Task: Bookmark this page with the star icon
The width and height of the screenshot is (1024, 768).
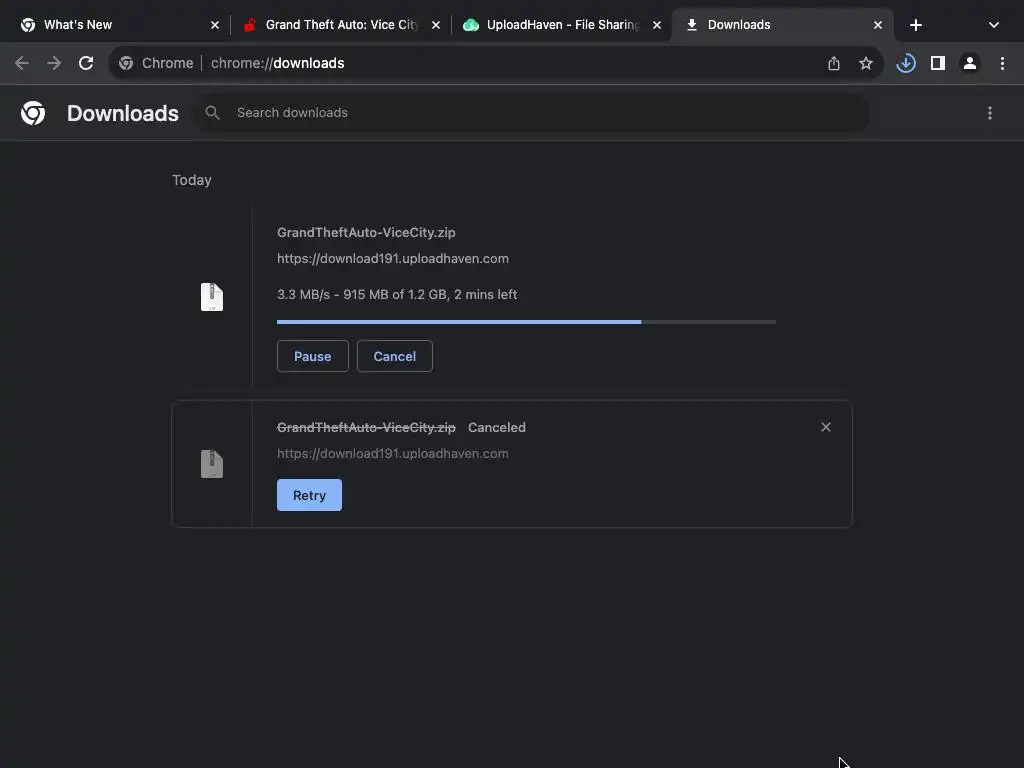Action: click(865, 63)
